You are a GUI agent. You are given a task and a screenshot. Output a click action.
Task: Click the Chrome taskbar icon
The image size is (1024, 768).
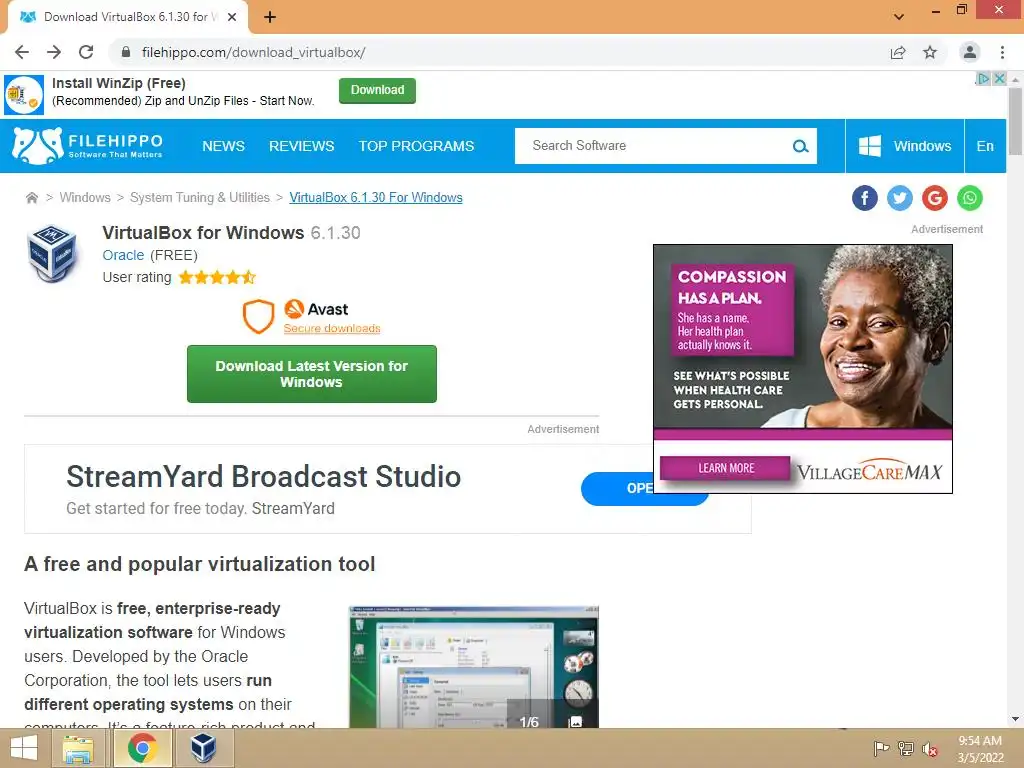coord(142,748)
